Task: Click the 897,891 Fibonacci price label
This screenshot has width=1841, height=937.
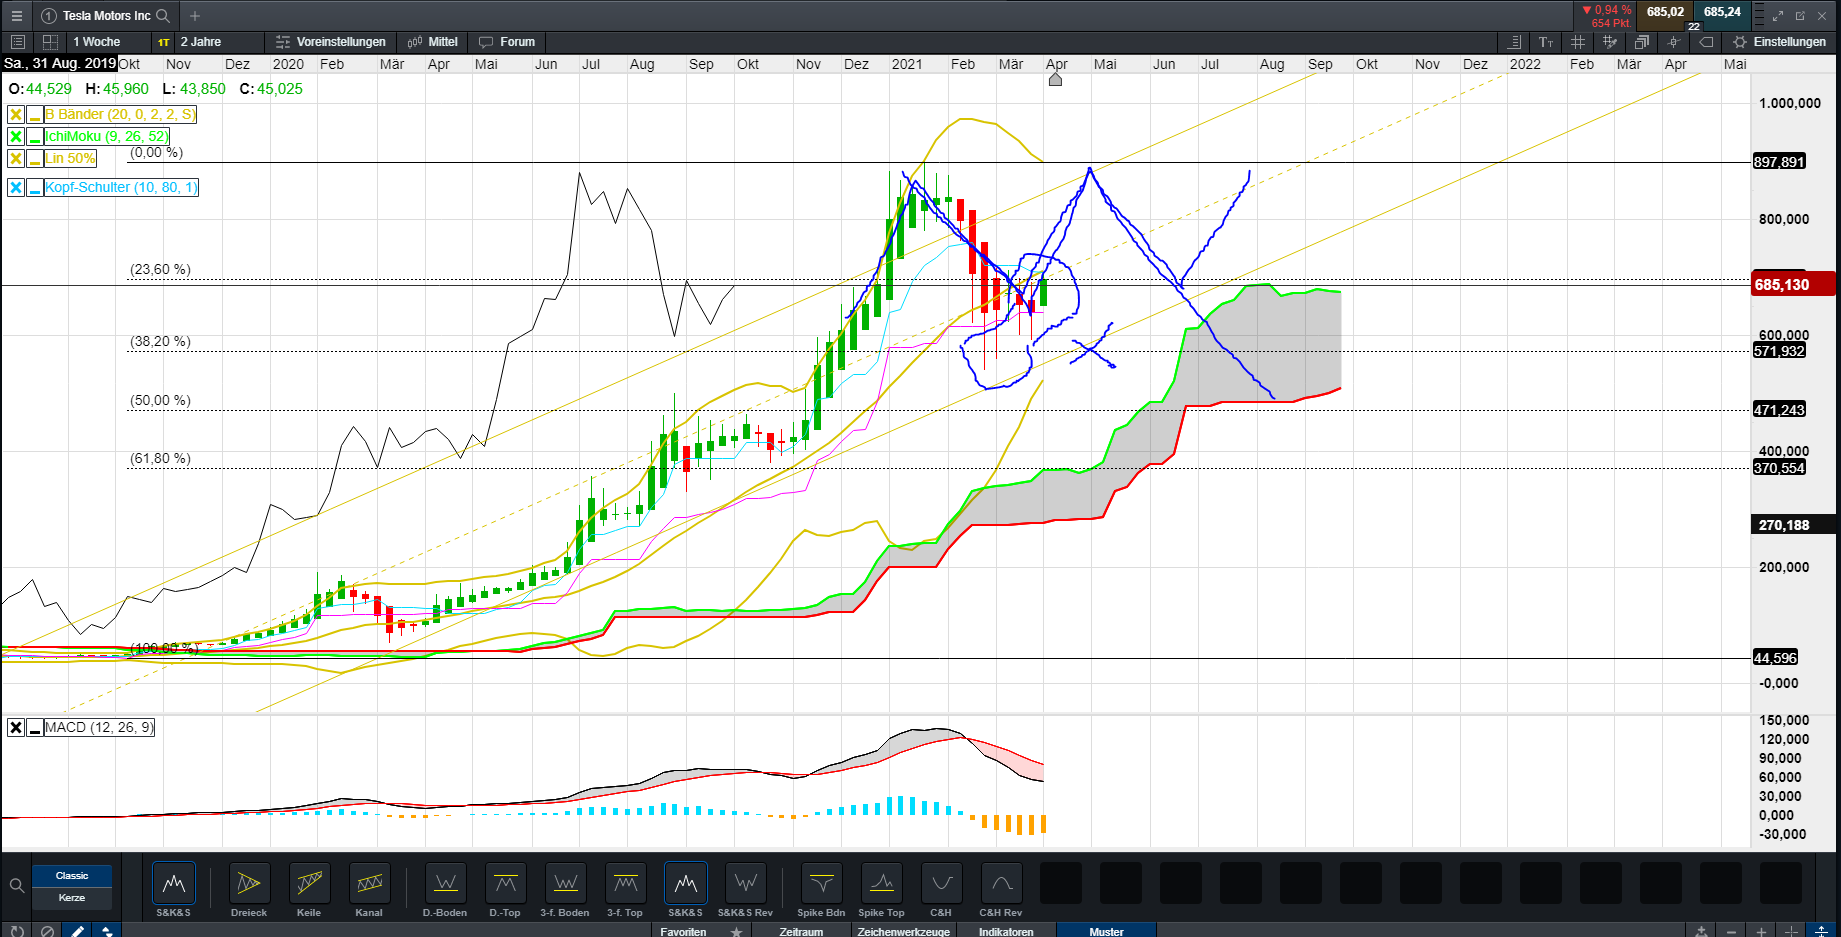Action: click(1779, 162)
